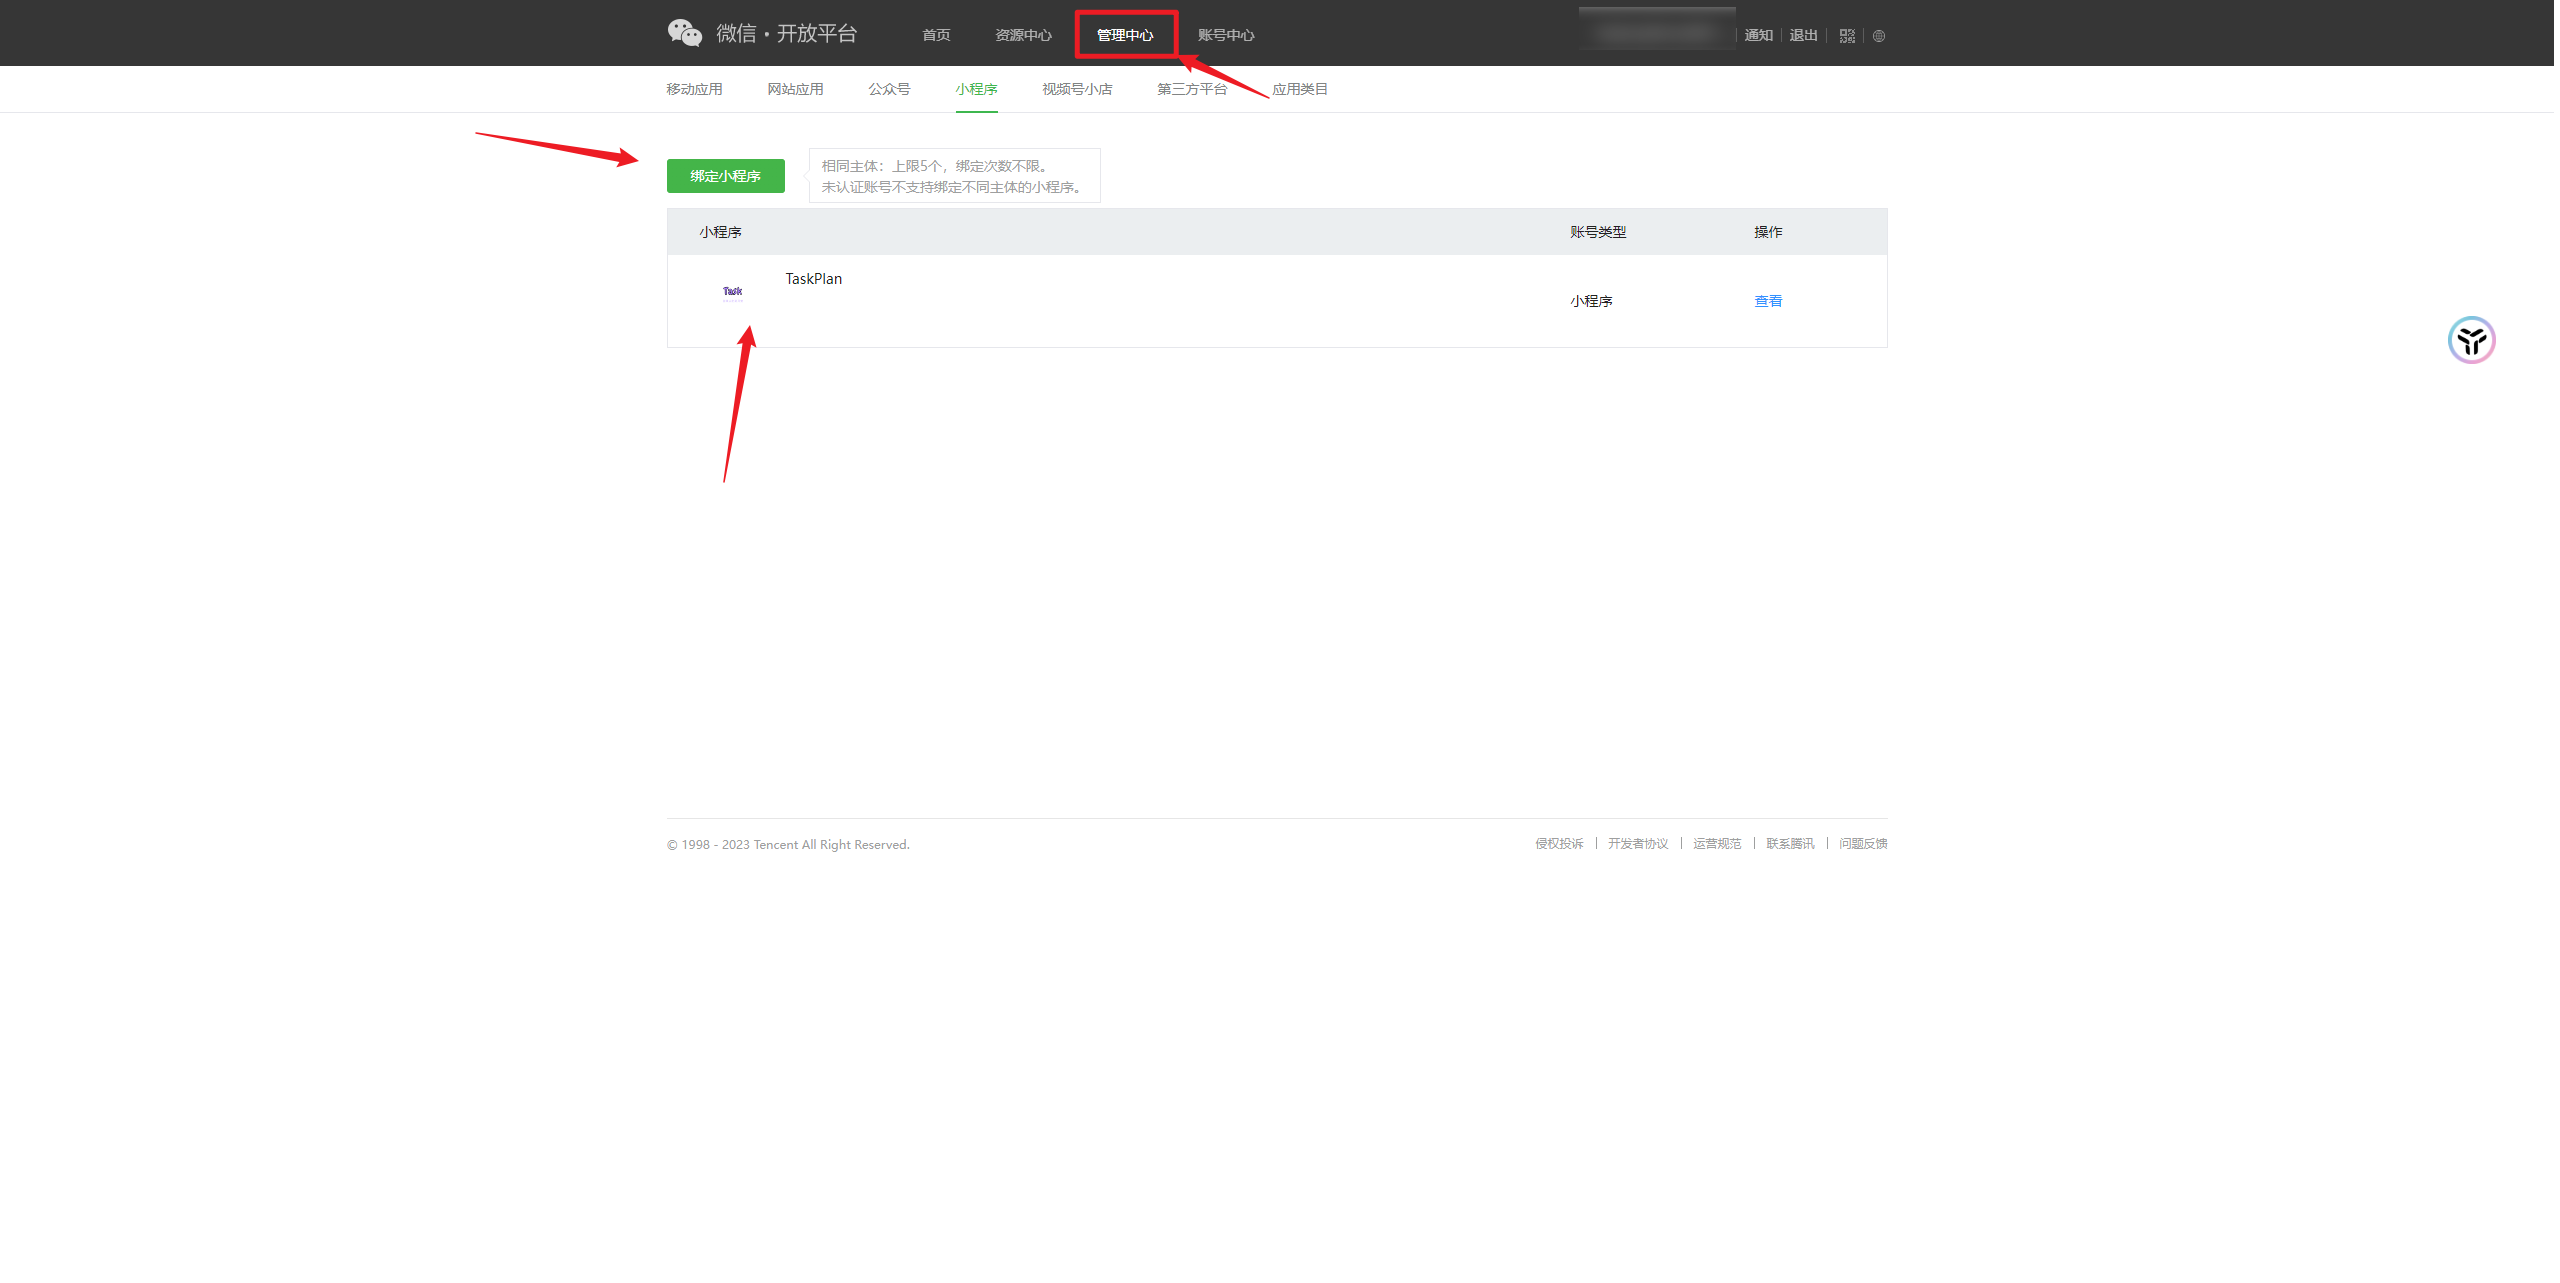This screenshot has height=1283, width=2560.
Task: Click the globe language icon
Action: click(x=1879, y=36)
